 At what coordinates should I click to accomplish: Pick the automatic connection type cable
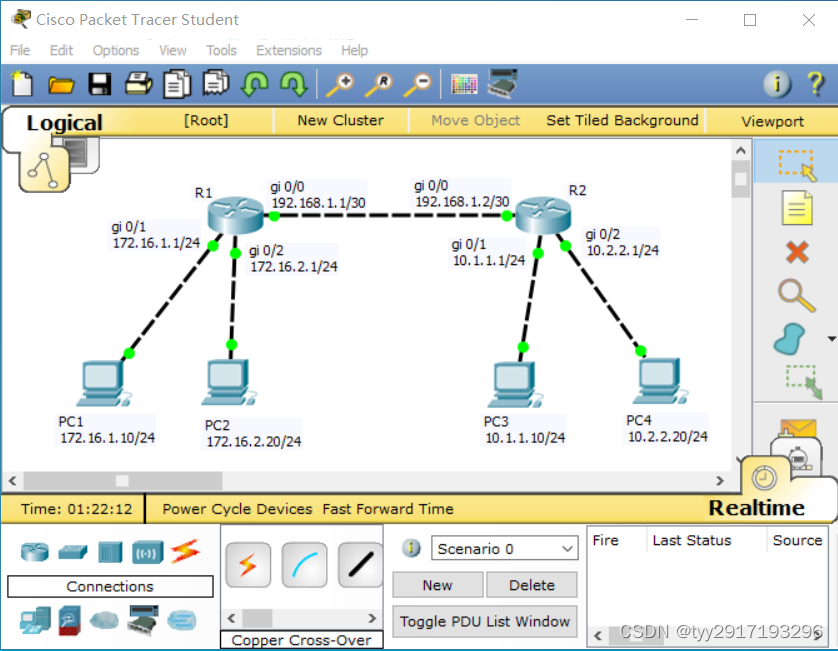pos(247,566)
